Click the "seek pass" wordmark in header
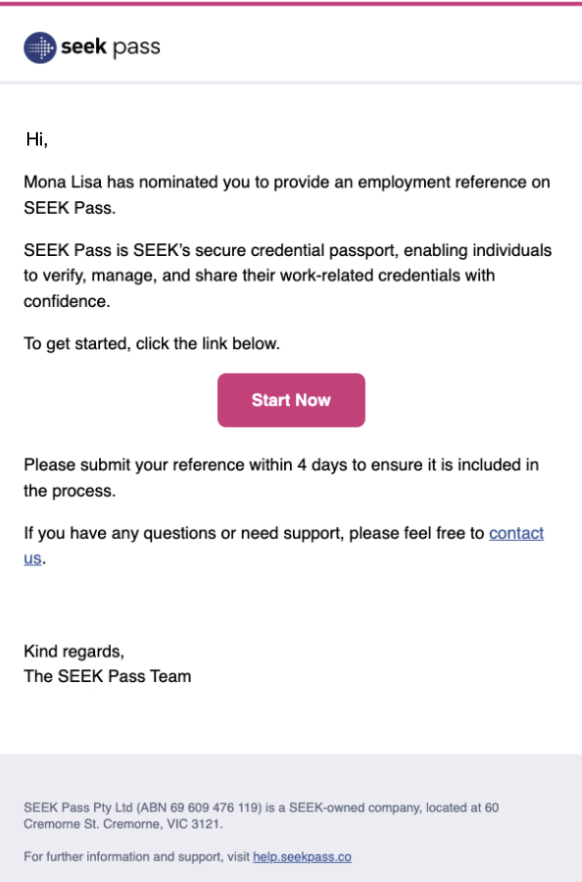582x882 pixels. click(111, 47)
